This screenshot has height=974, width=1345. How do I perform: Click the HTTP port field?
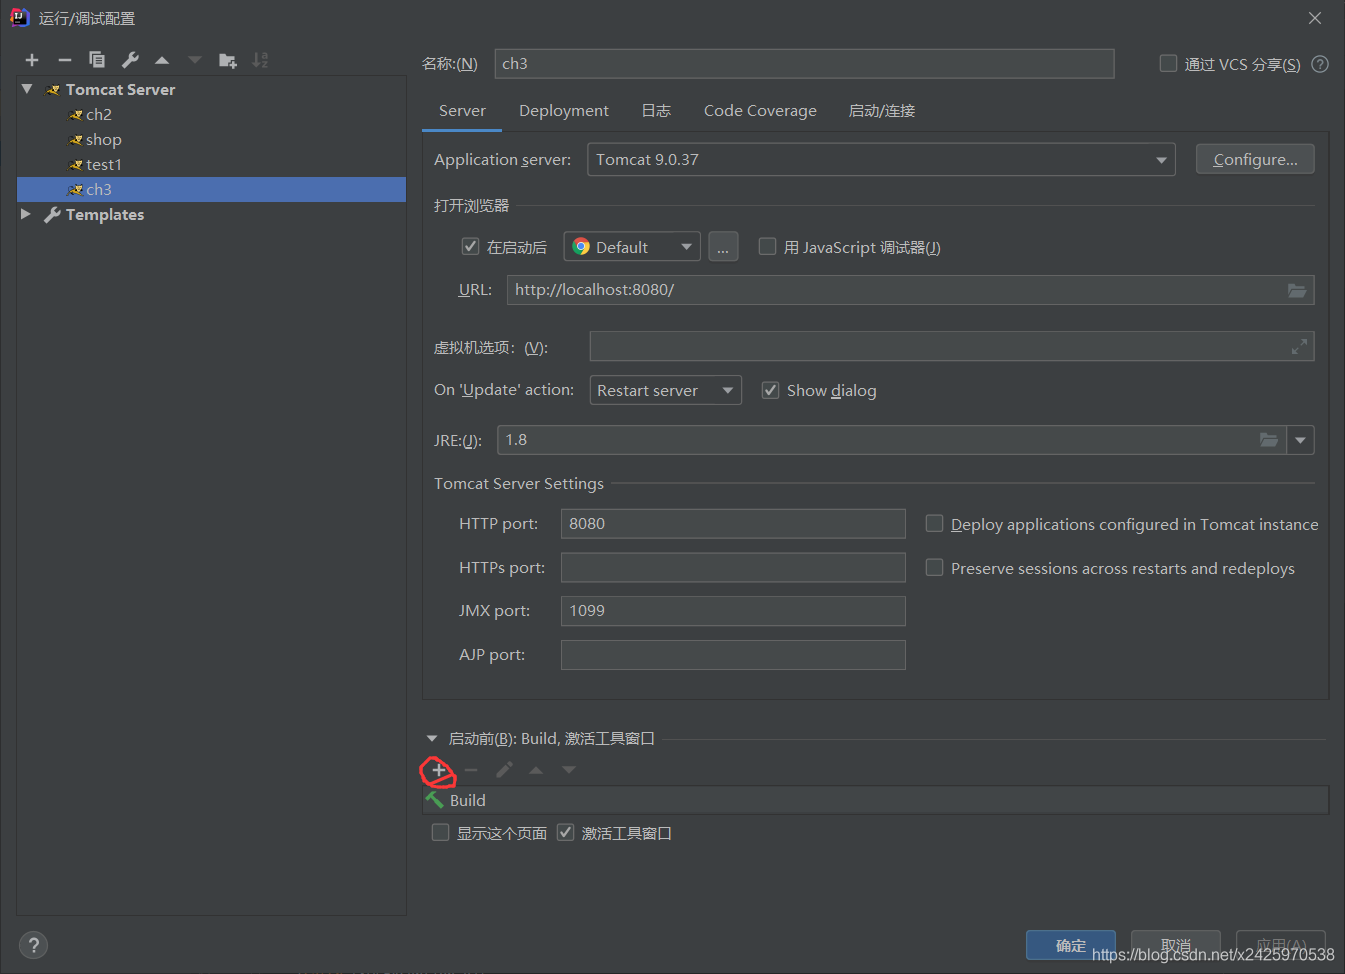click(733, 524)
